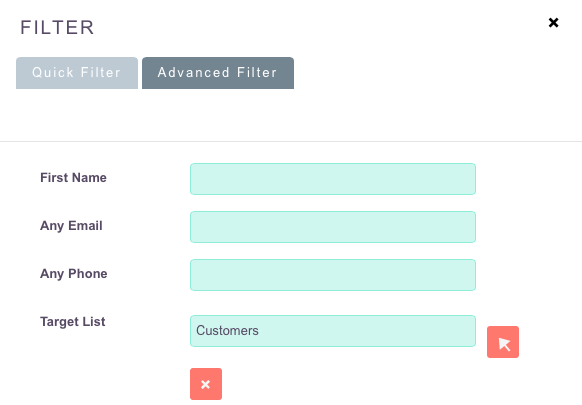Viewport: 582px width, 405px height.
Task: Click the Any Phone label
Action: pos(73,274)
